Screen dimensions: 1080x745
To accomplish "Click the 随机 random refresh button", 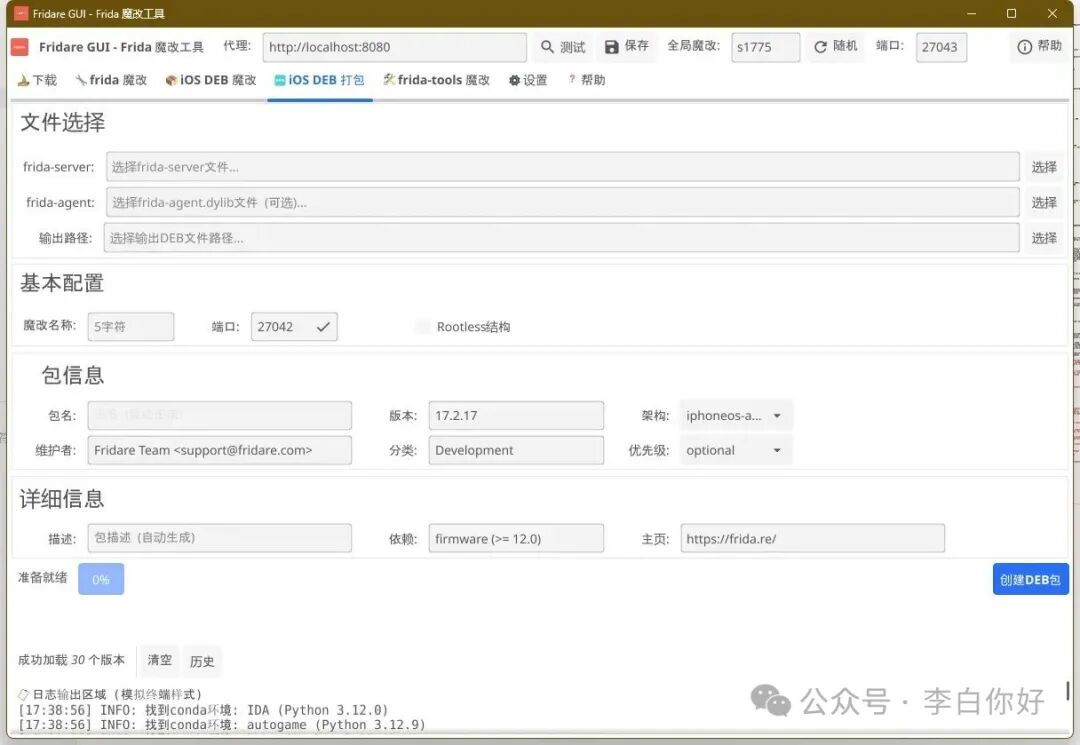I will (835, 46).
